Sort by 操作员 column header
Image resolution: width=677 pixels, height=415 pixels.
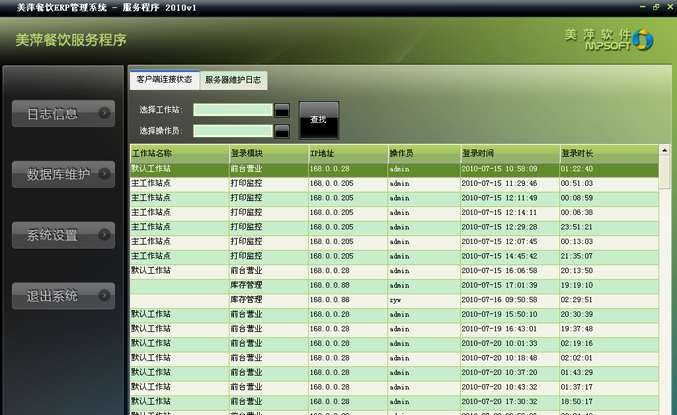pos(424,153)
